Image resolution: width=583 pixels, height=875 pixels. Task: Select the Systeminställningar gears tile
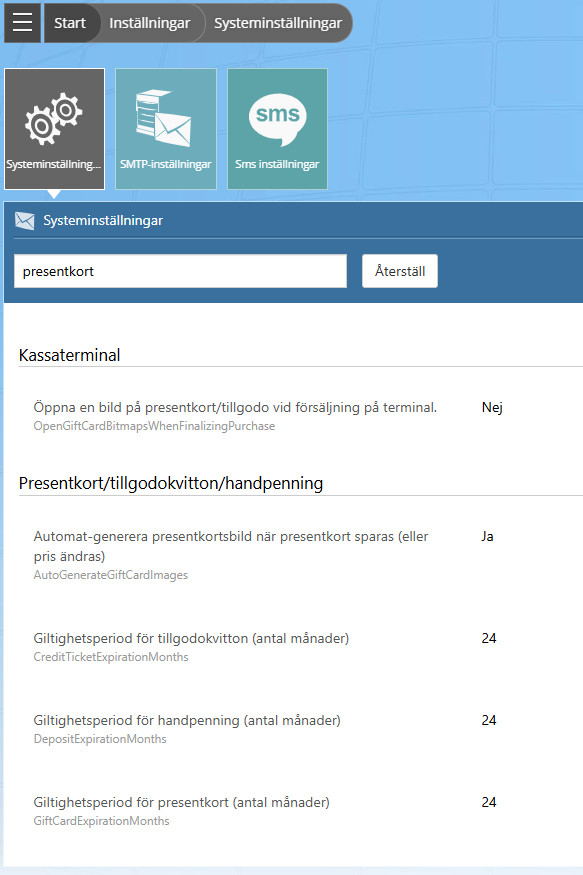(x=54, y=129)
